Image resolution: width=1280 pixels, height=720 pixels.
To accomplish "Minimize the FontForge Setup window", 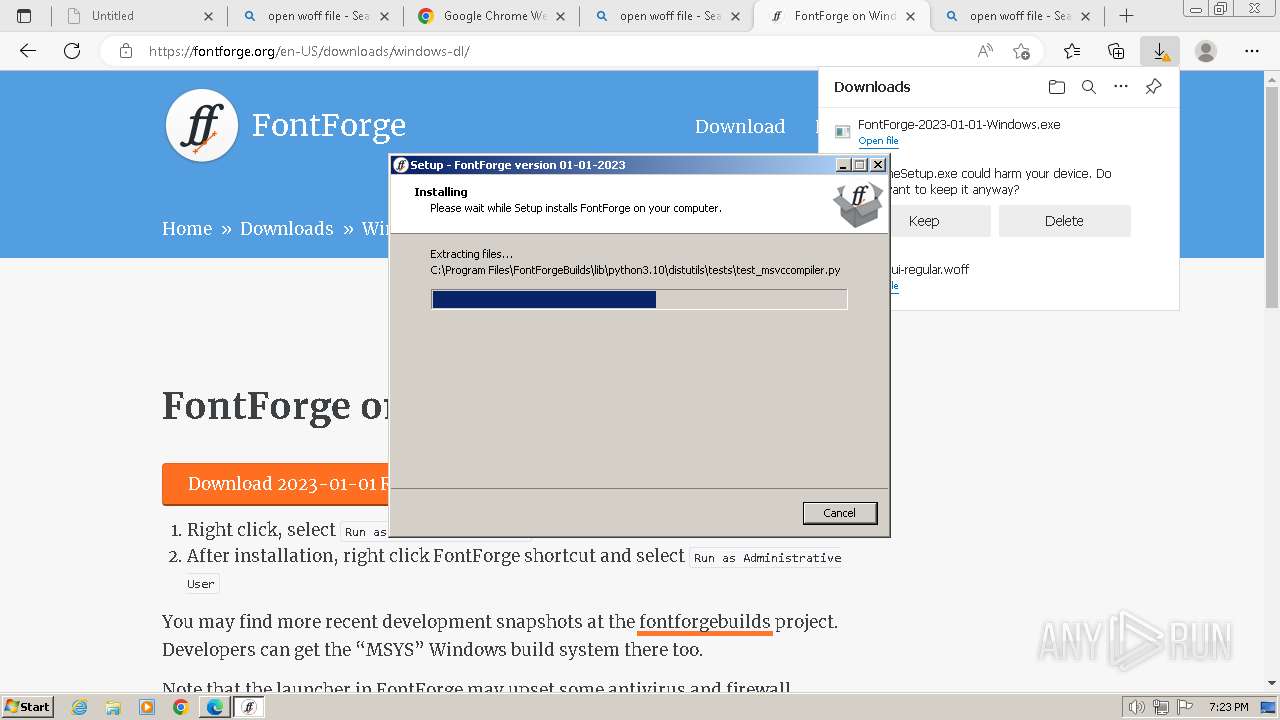I will [x=843, y=165].
